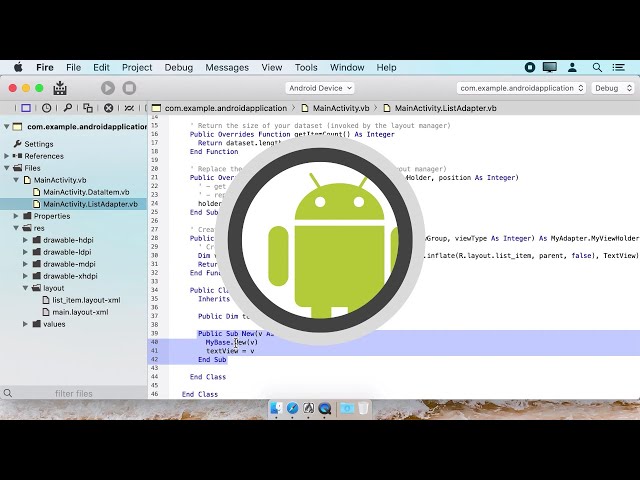Click the Settings wrench item
640x480 pixels.
pos(33,144)
